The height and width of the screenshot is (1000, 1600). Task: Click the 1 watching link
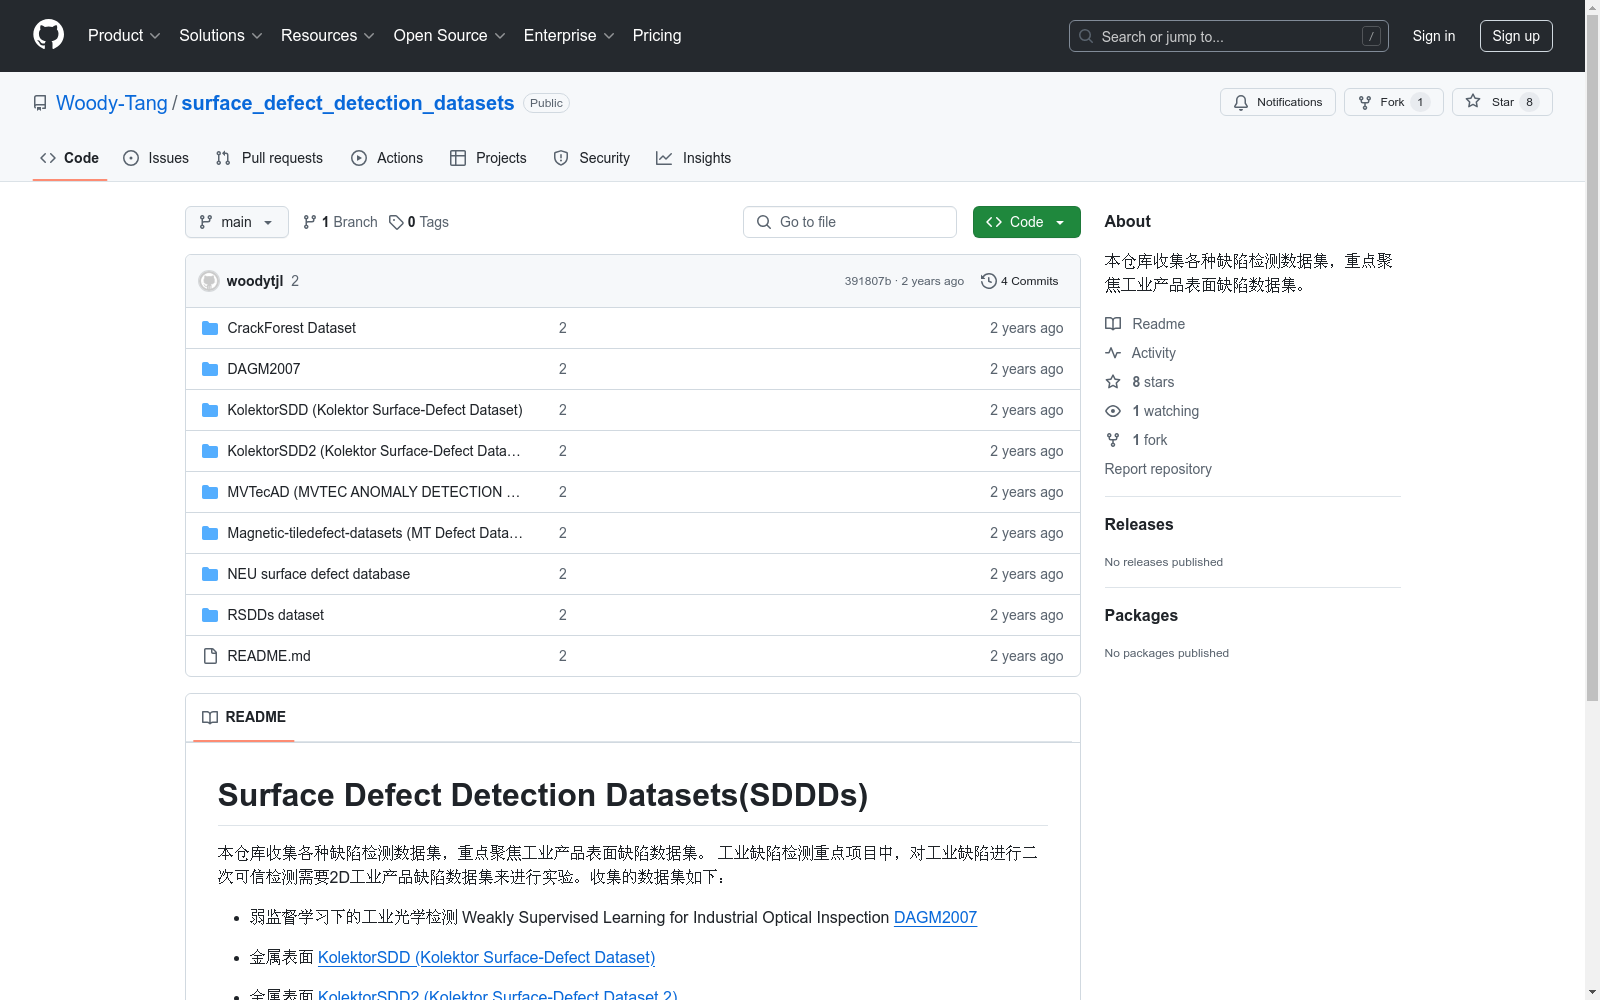tap(1152, 411)
